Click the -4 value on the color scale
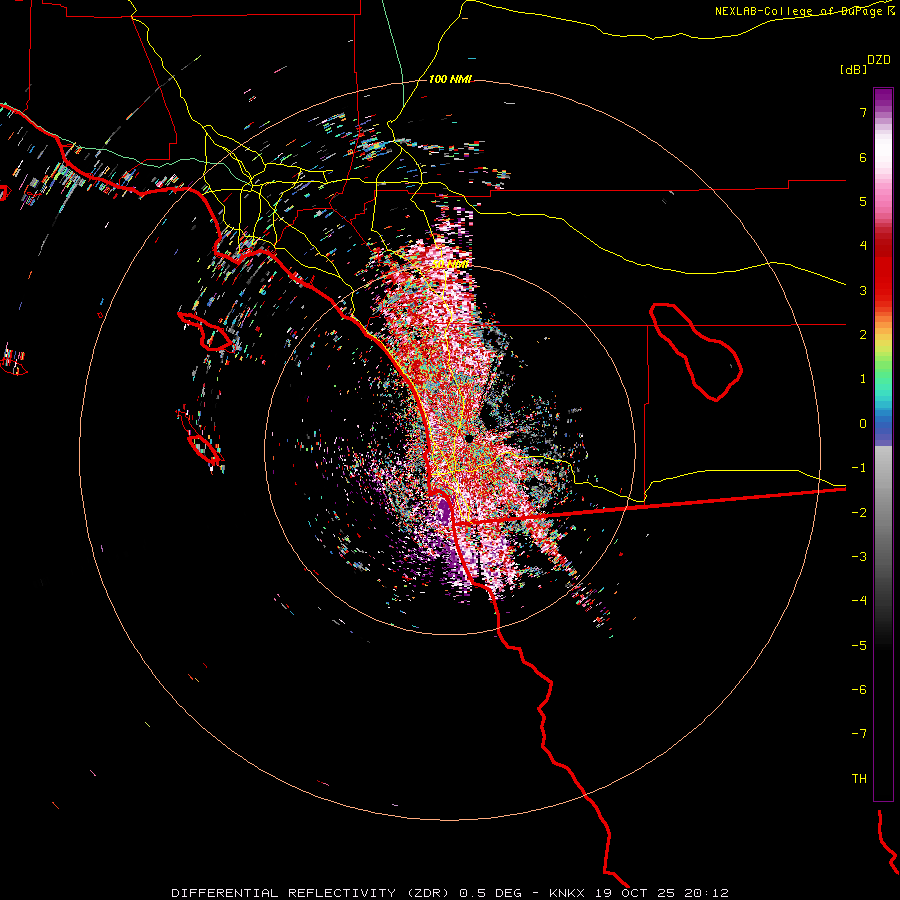The image size is (900, 900). 859,601
